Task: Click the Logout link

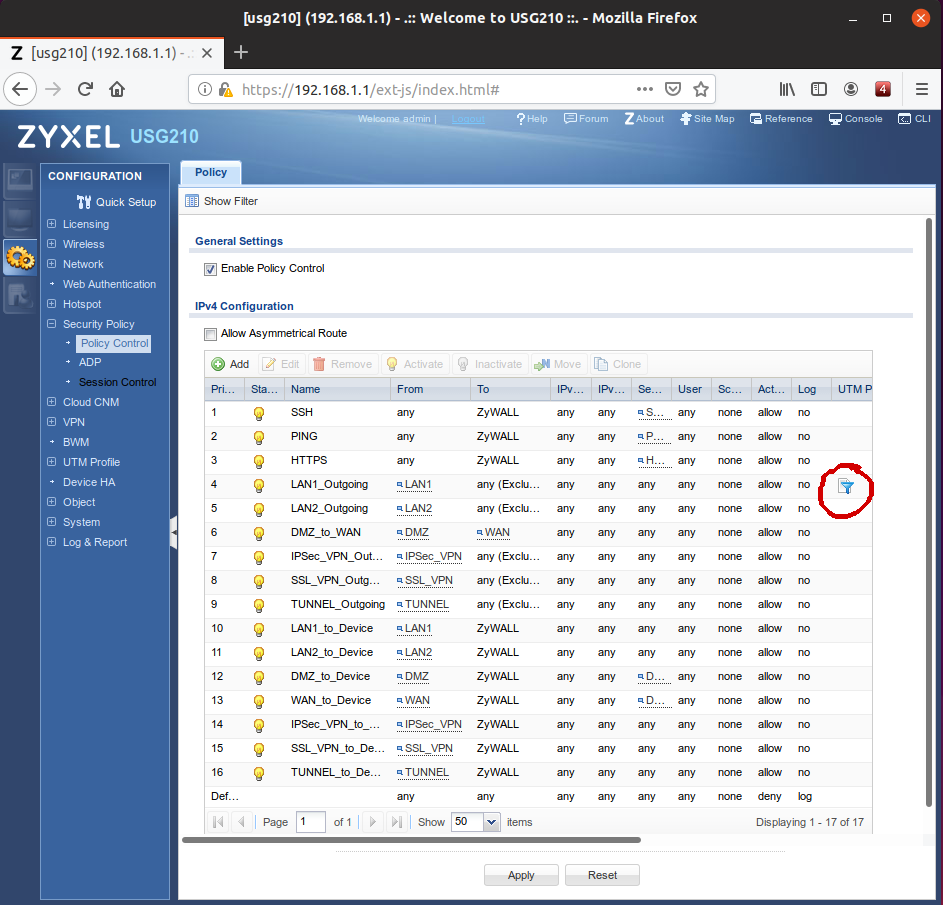Action: tap(468, 119)
